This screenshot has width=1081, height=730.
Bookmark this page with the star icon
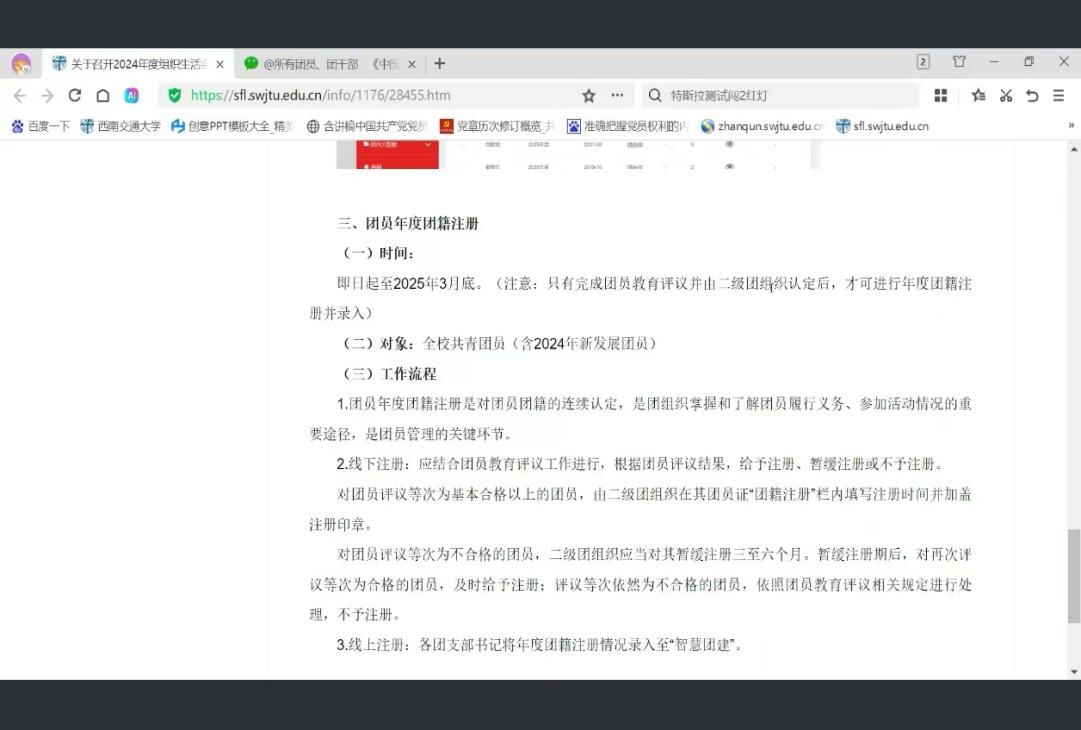[589, 96]
